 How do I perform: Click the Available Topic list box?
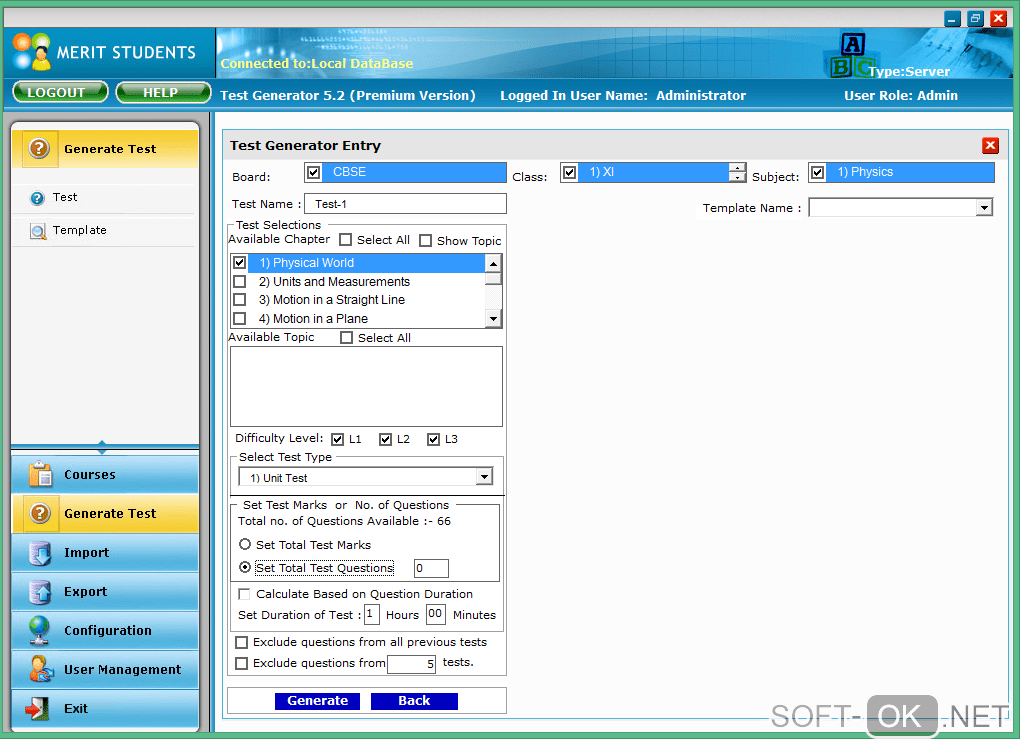click(x=366, y=386)
